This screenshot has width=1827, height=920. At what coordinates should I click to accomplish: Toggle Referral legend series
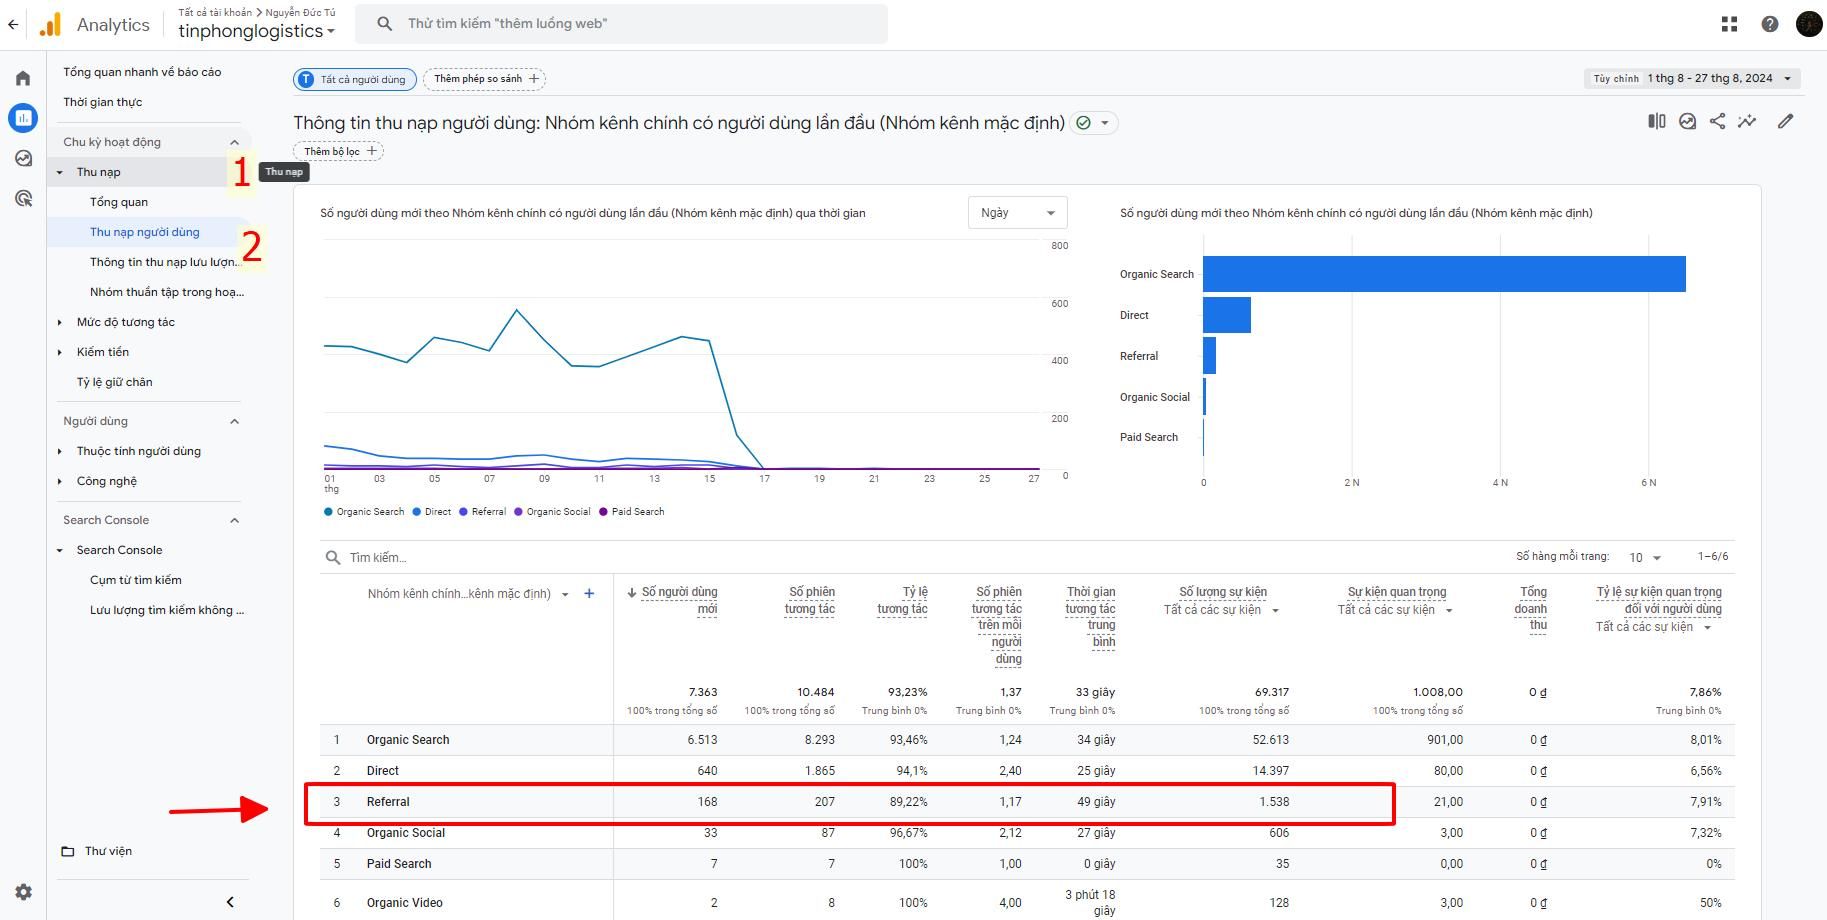click(482, 512)
